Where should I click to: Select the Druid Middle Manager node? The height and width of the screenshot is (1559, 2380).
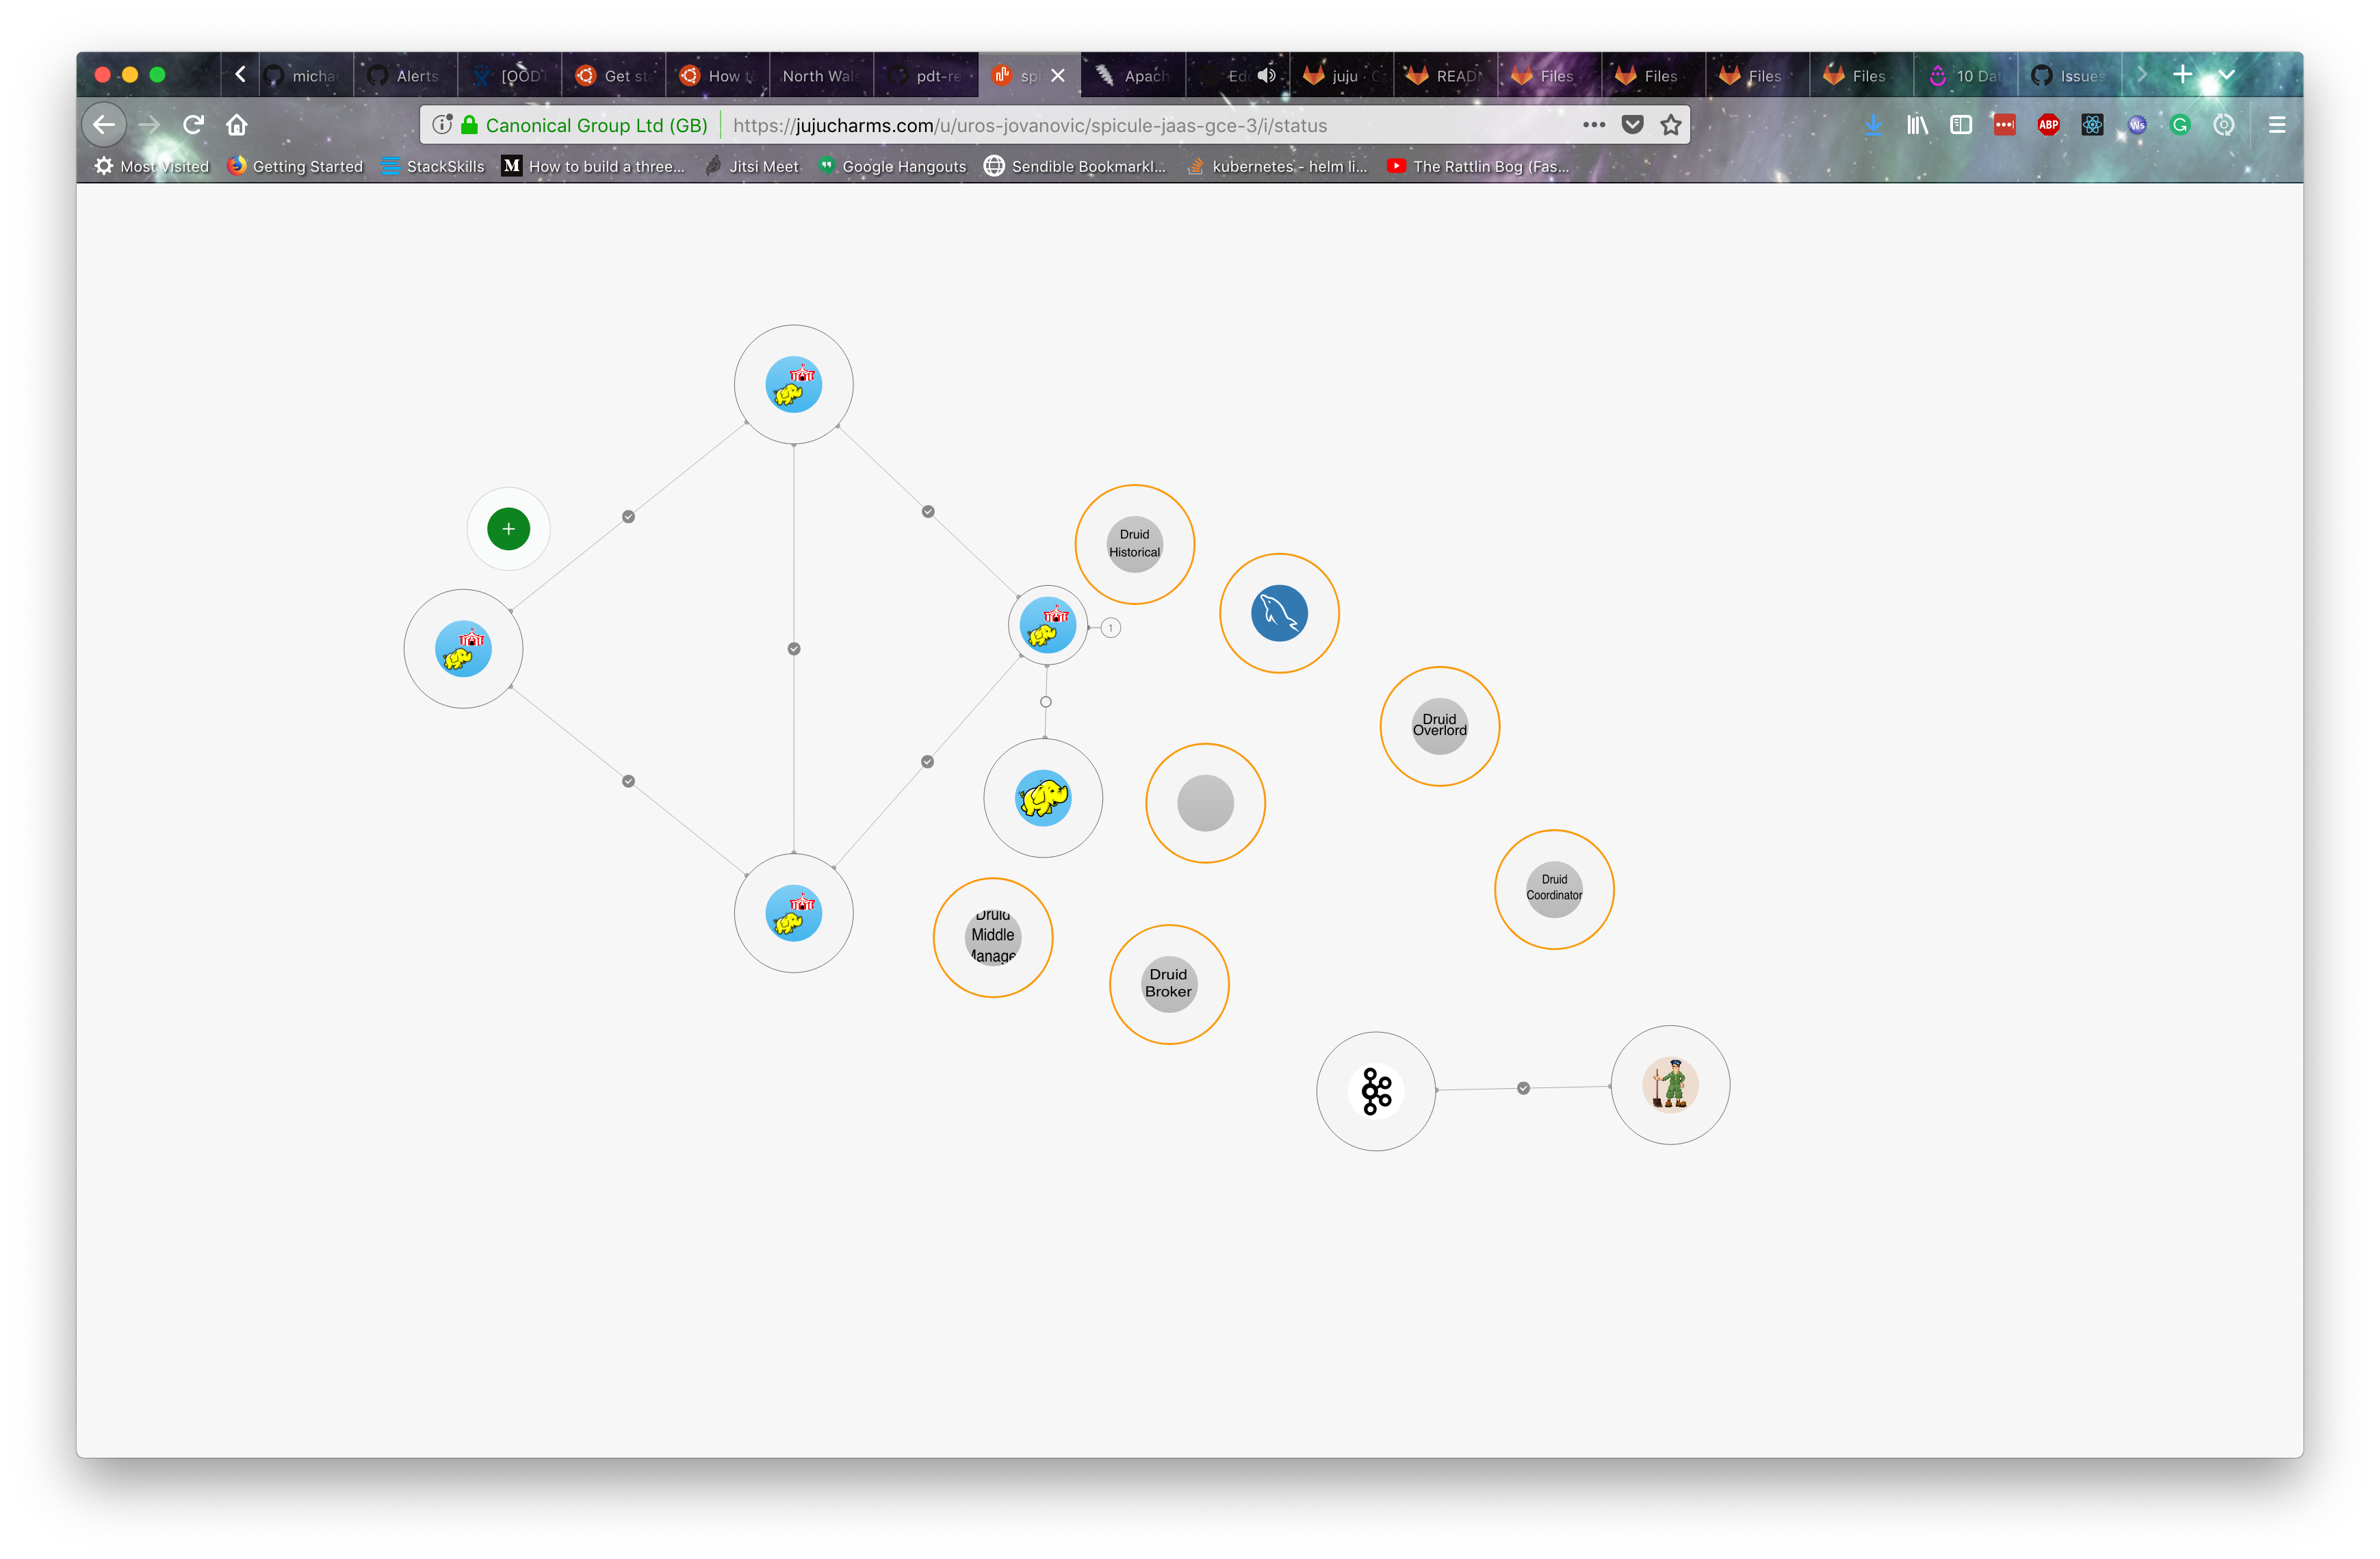(993, 937)
